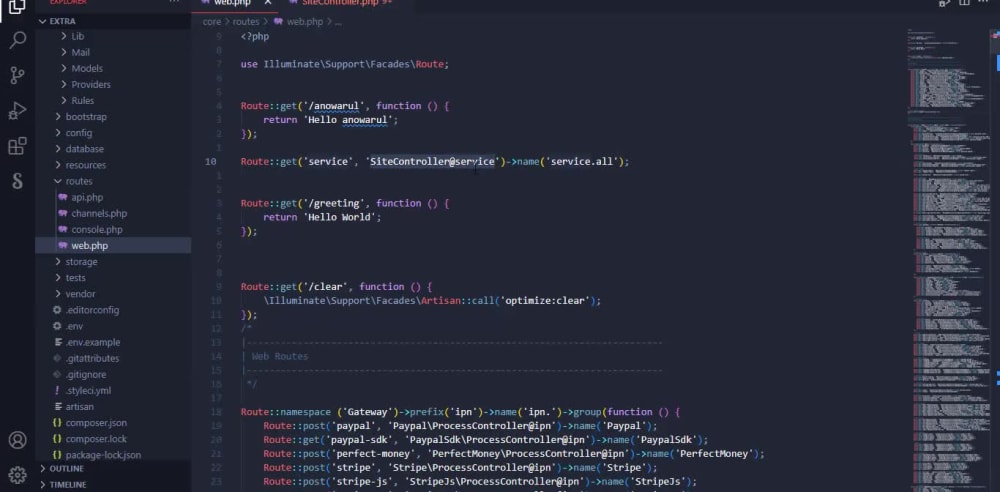Viewport: 1000px width, 492px height.
Task: Click 'SiteController@service' in the code
Action: coord(432,161)
